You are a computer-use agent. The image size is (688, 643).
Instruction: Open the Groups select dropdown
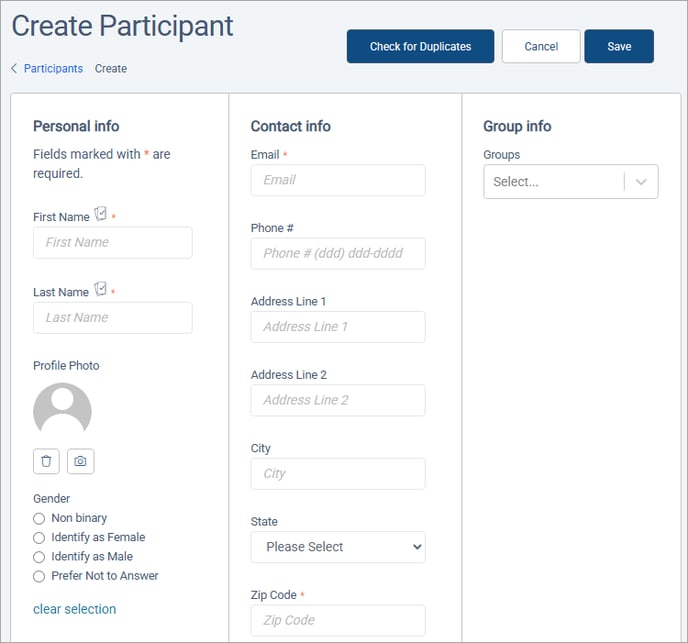(x=553, y=182)
